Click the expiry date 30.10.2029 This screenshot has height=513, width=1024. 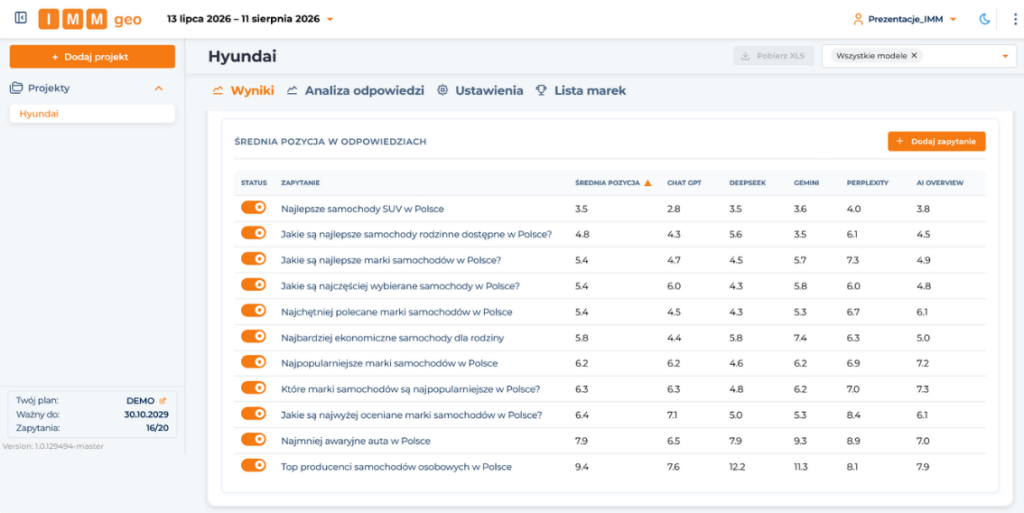click(146, 414)
